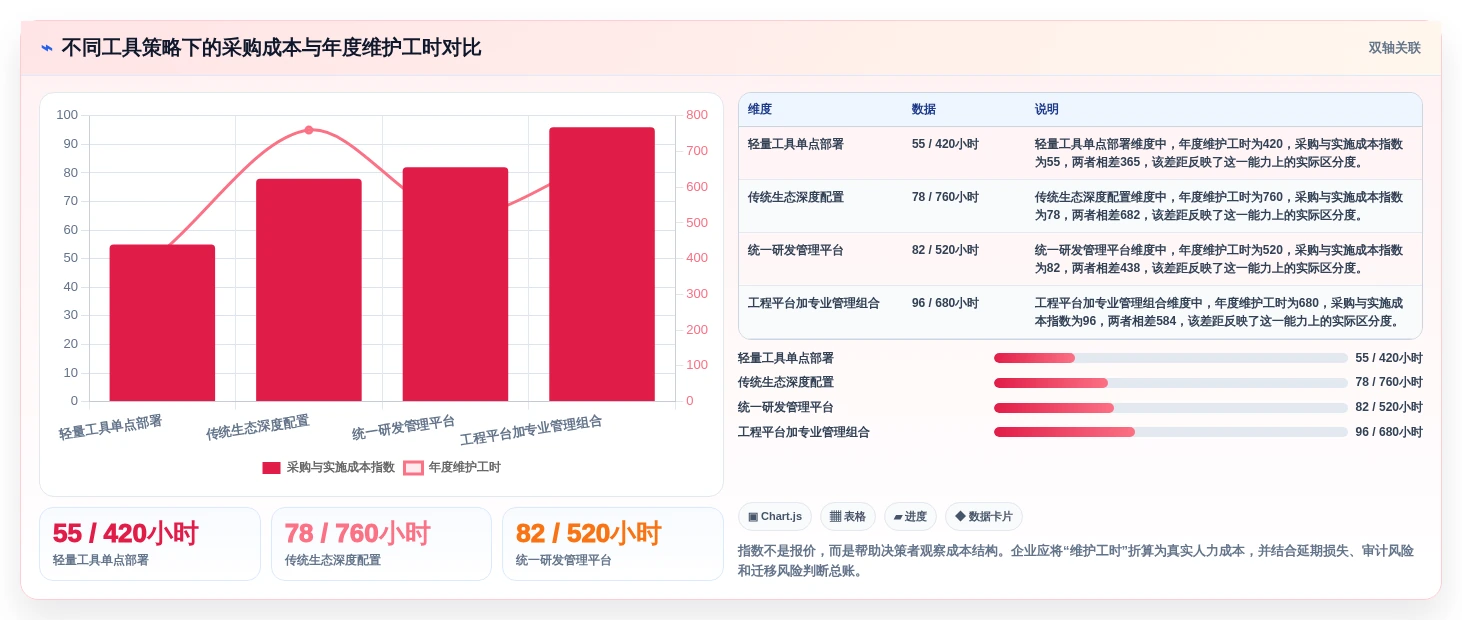This screenshot has width=1462, height=620.
Task: Click the 统一研发管理平台 bar in the chart
Action: coord(455,284)
